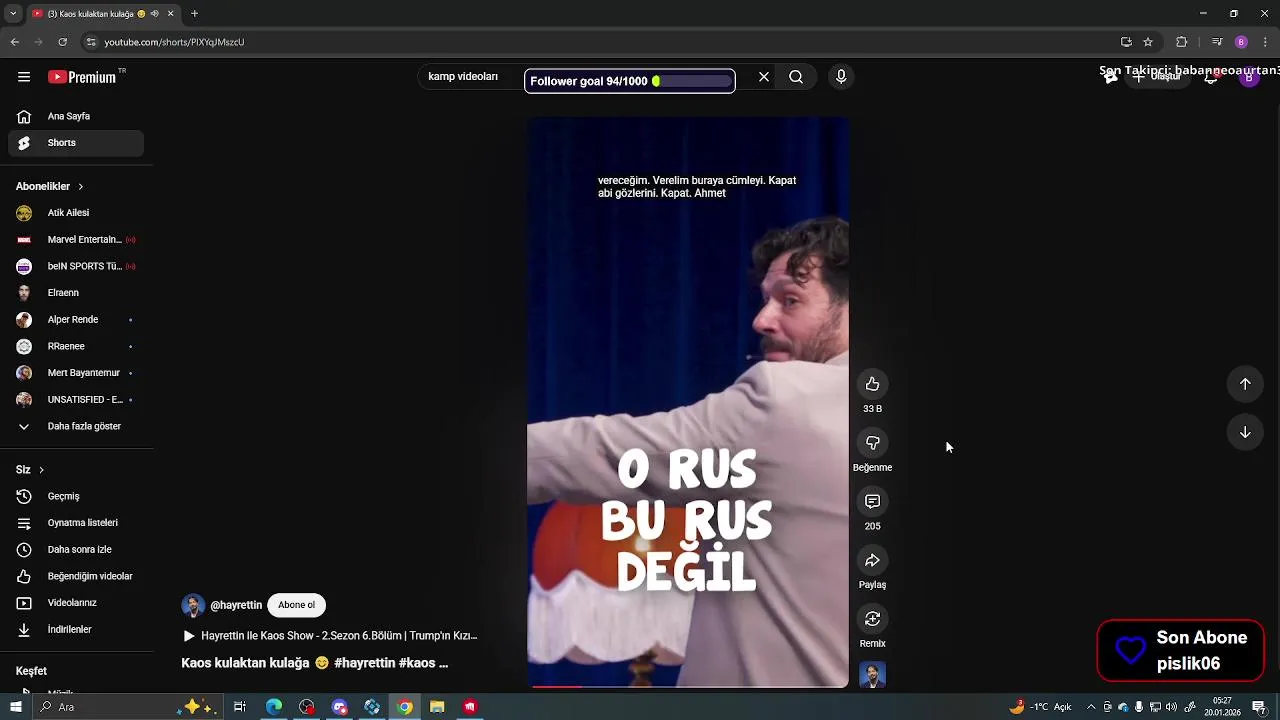Select Shorts in sidebar
Viewport: 1280px width, 720px height.
pyautogui.click(x=76, y=143)
